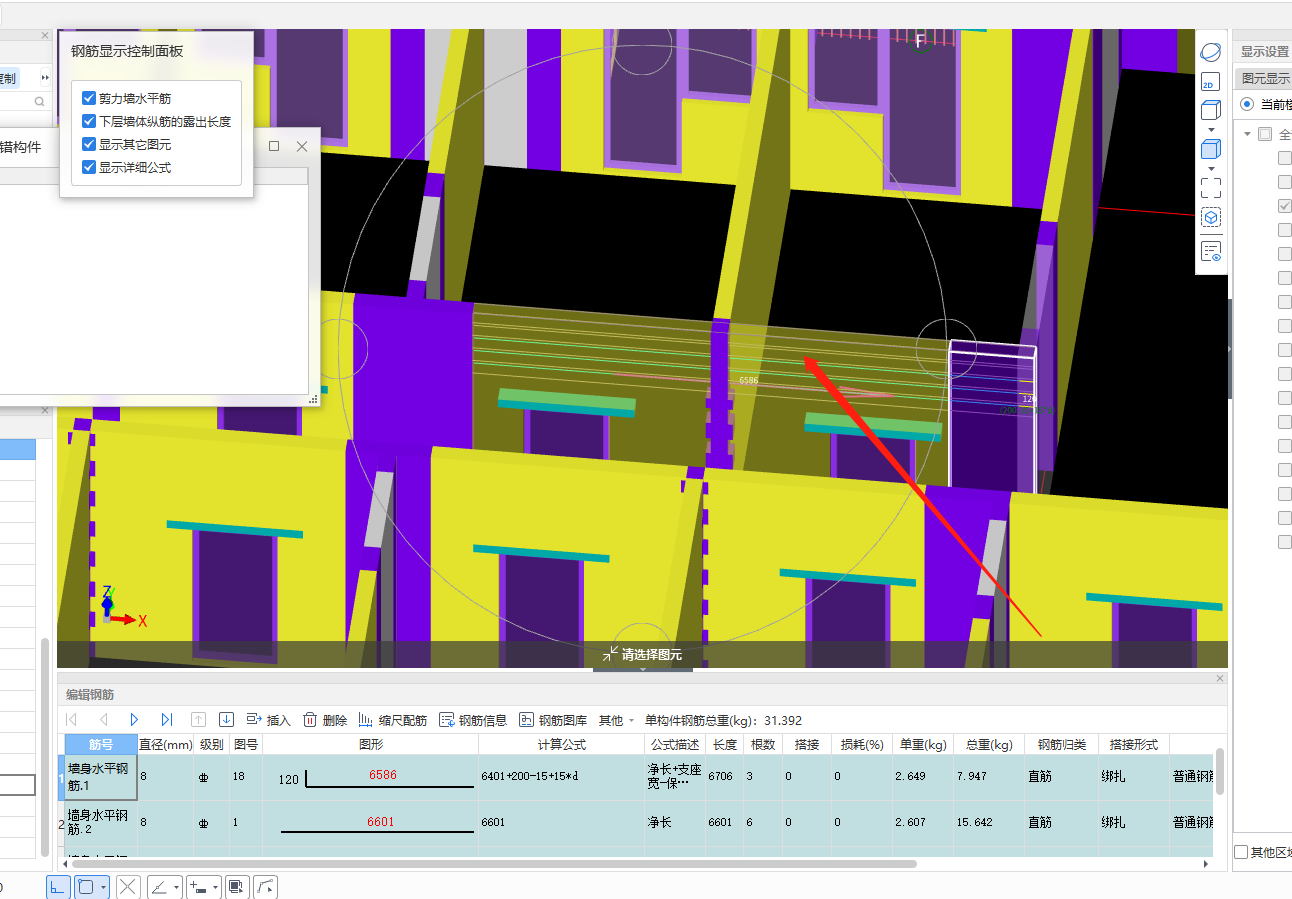Click the search magnifier in left panel
This screenshot has width=1292, height=899.
[x=40, y=101]
